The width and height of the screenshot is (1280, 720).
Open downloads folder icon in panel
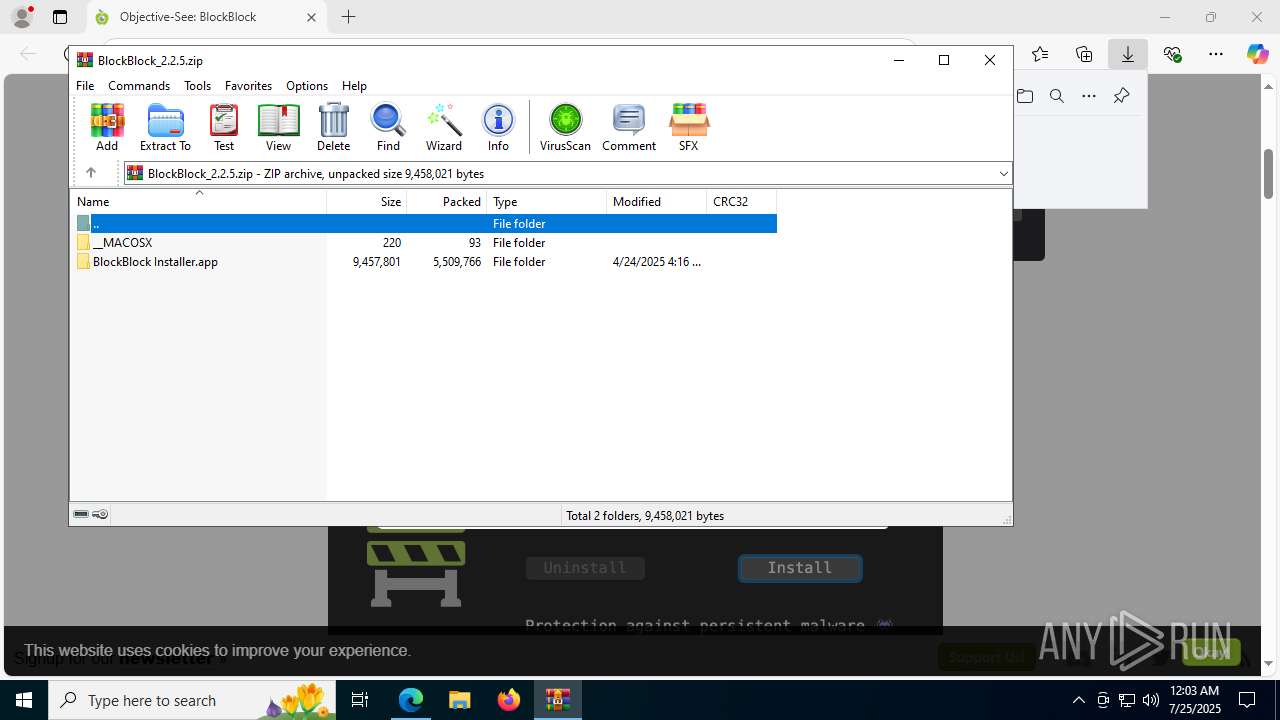click(1025, 96)
